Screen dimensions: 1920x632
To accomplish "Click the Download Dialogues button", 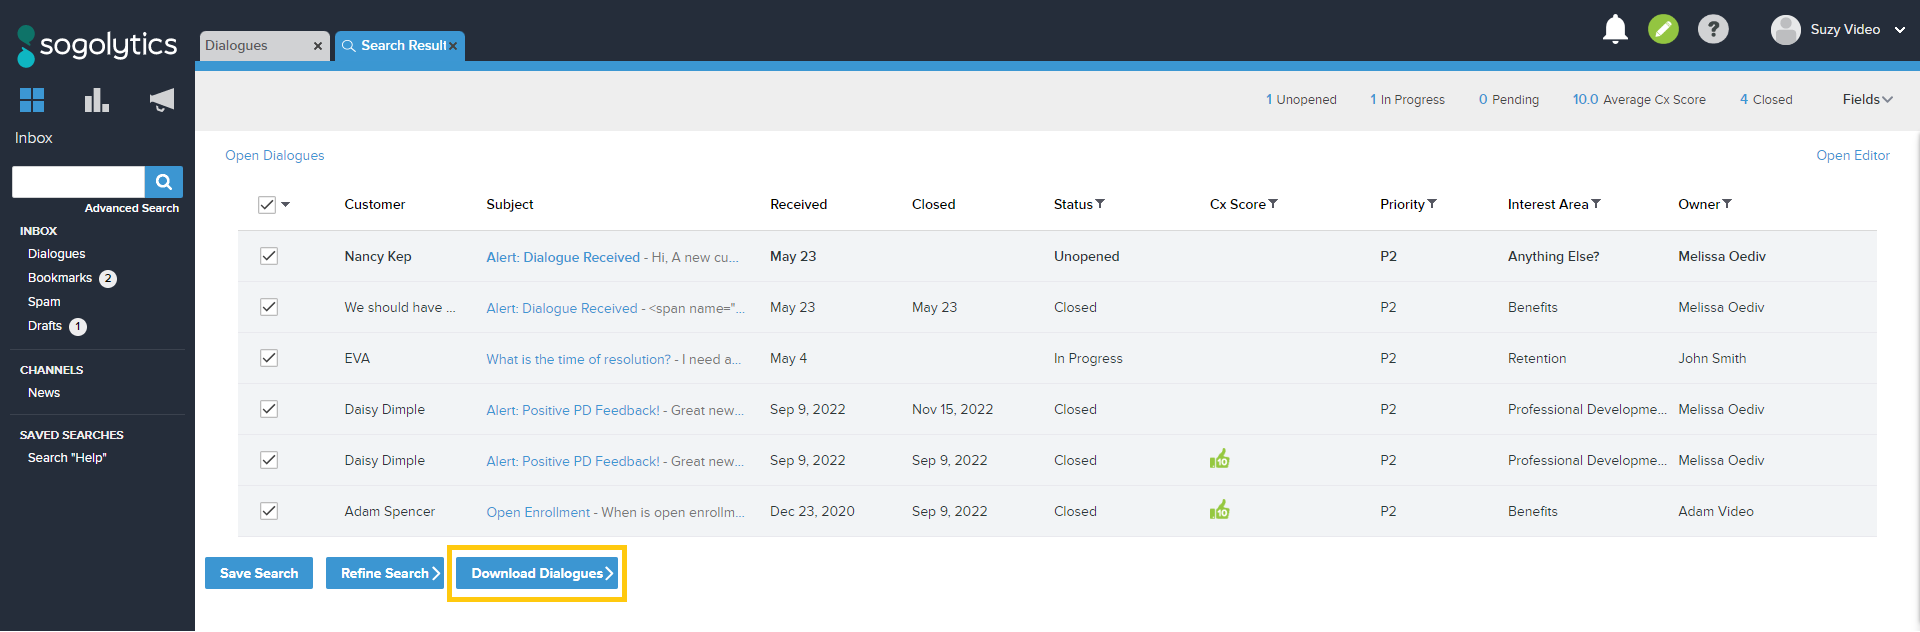I will pyautogui.click(x=538, y=573).
